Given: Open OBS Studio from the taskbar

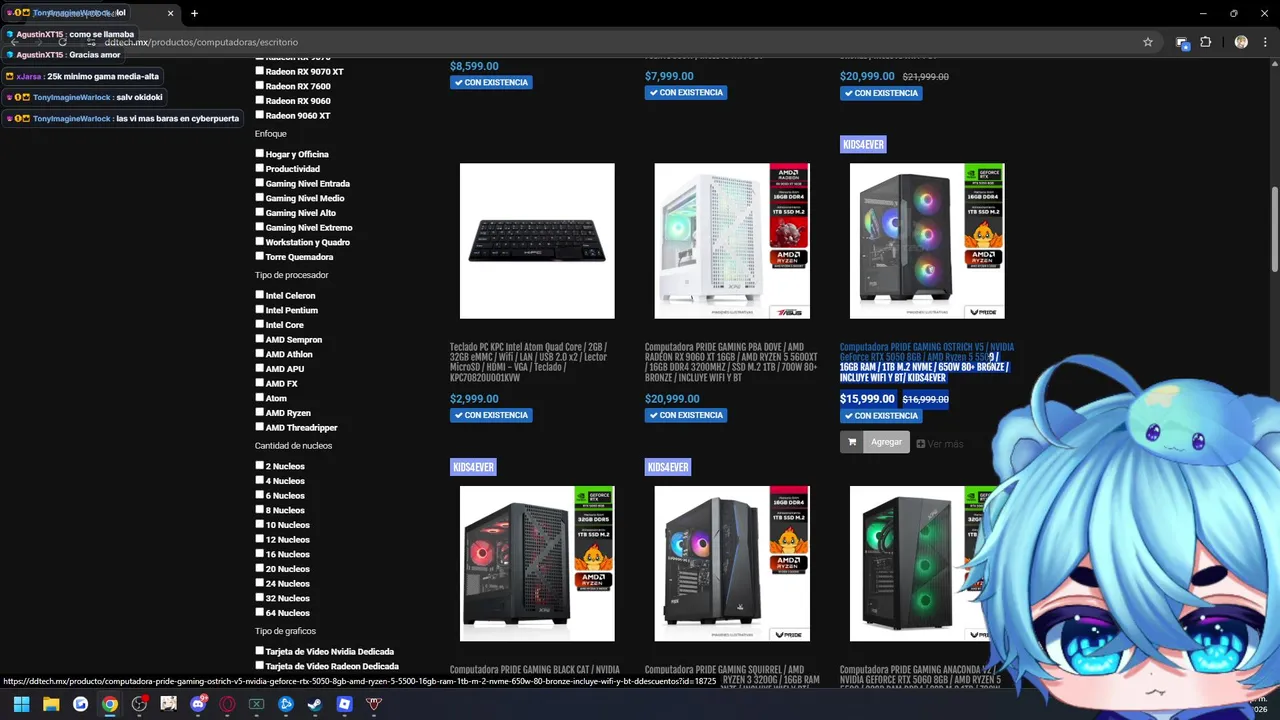Looking at the screenshot, I should point(139,704).
